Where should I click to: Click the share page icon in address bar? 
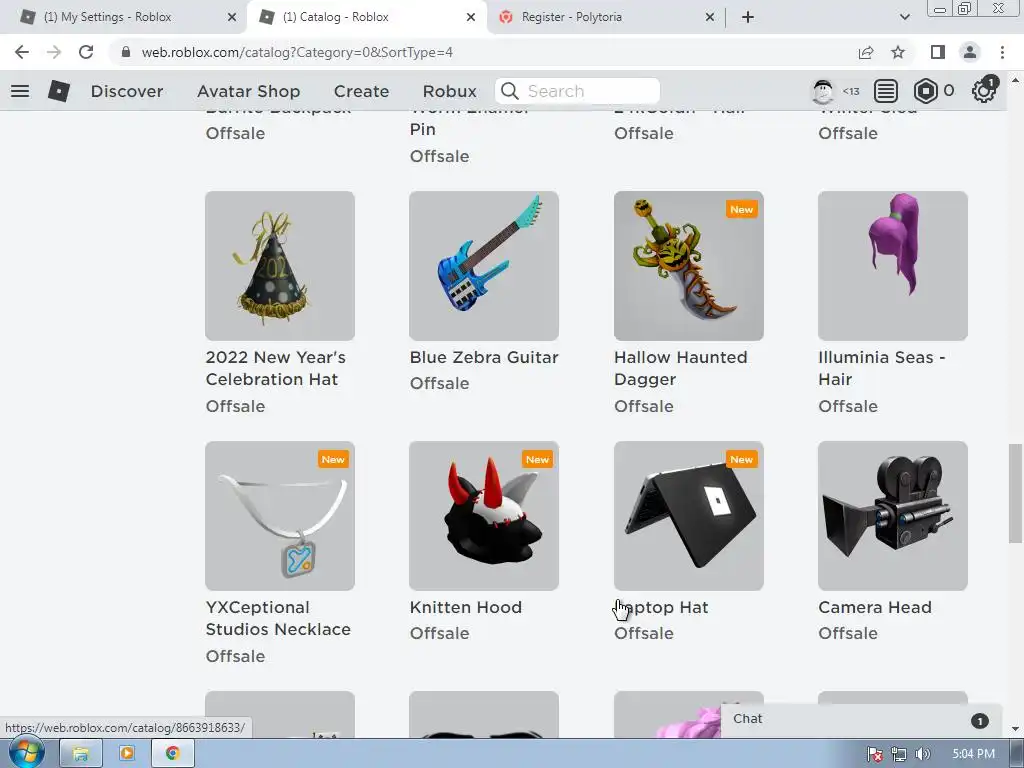click(866, 52)
